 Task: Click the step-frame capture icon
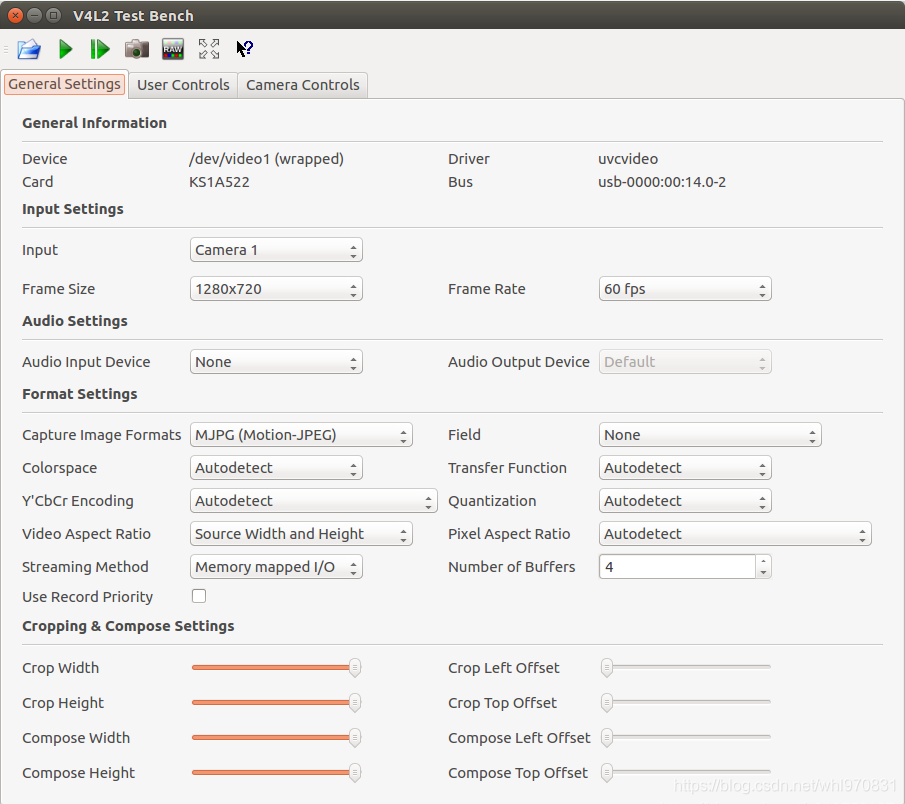click(100, 49)
